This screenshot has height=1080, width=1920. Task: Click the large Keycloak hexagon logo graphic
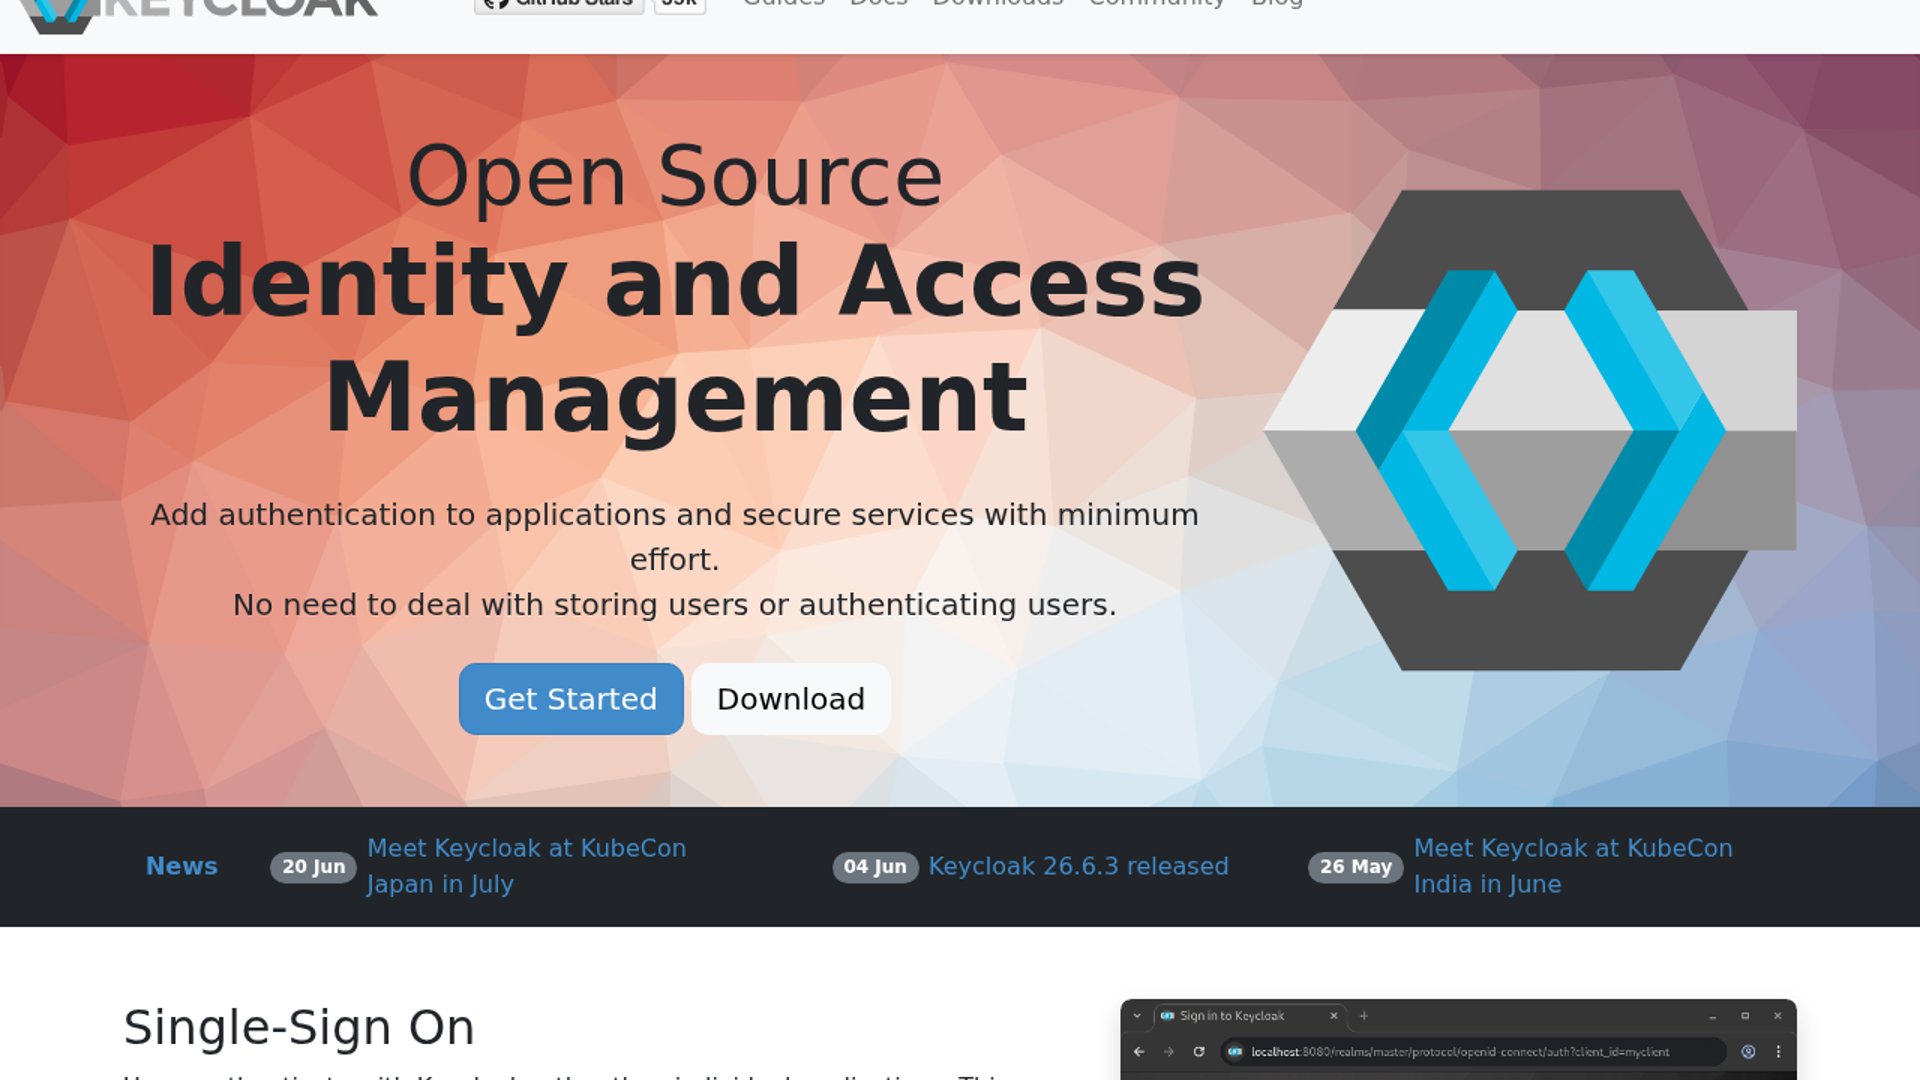click(x=1530, y=430)
